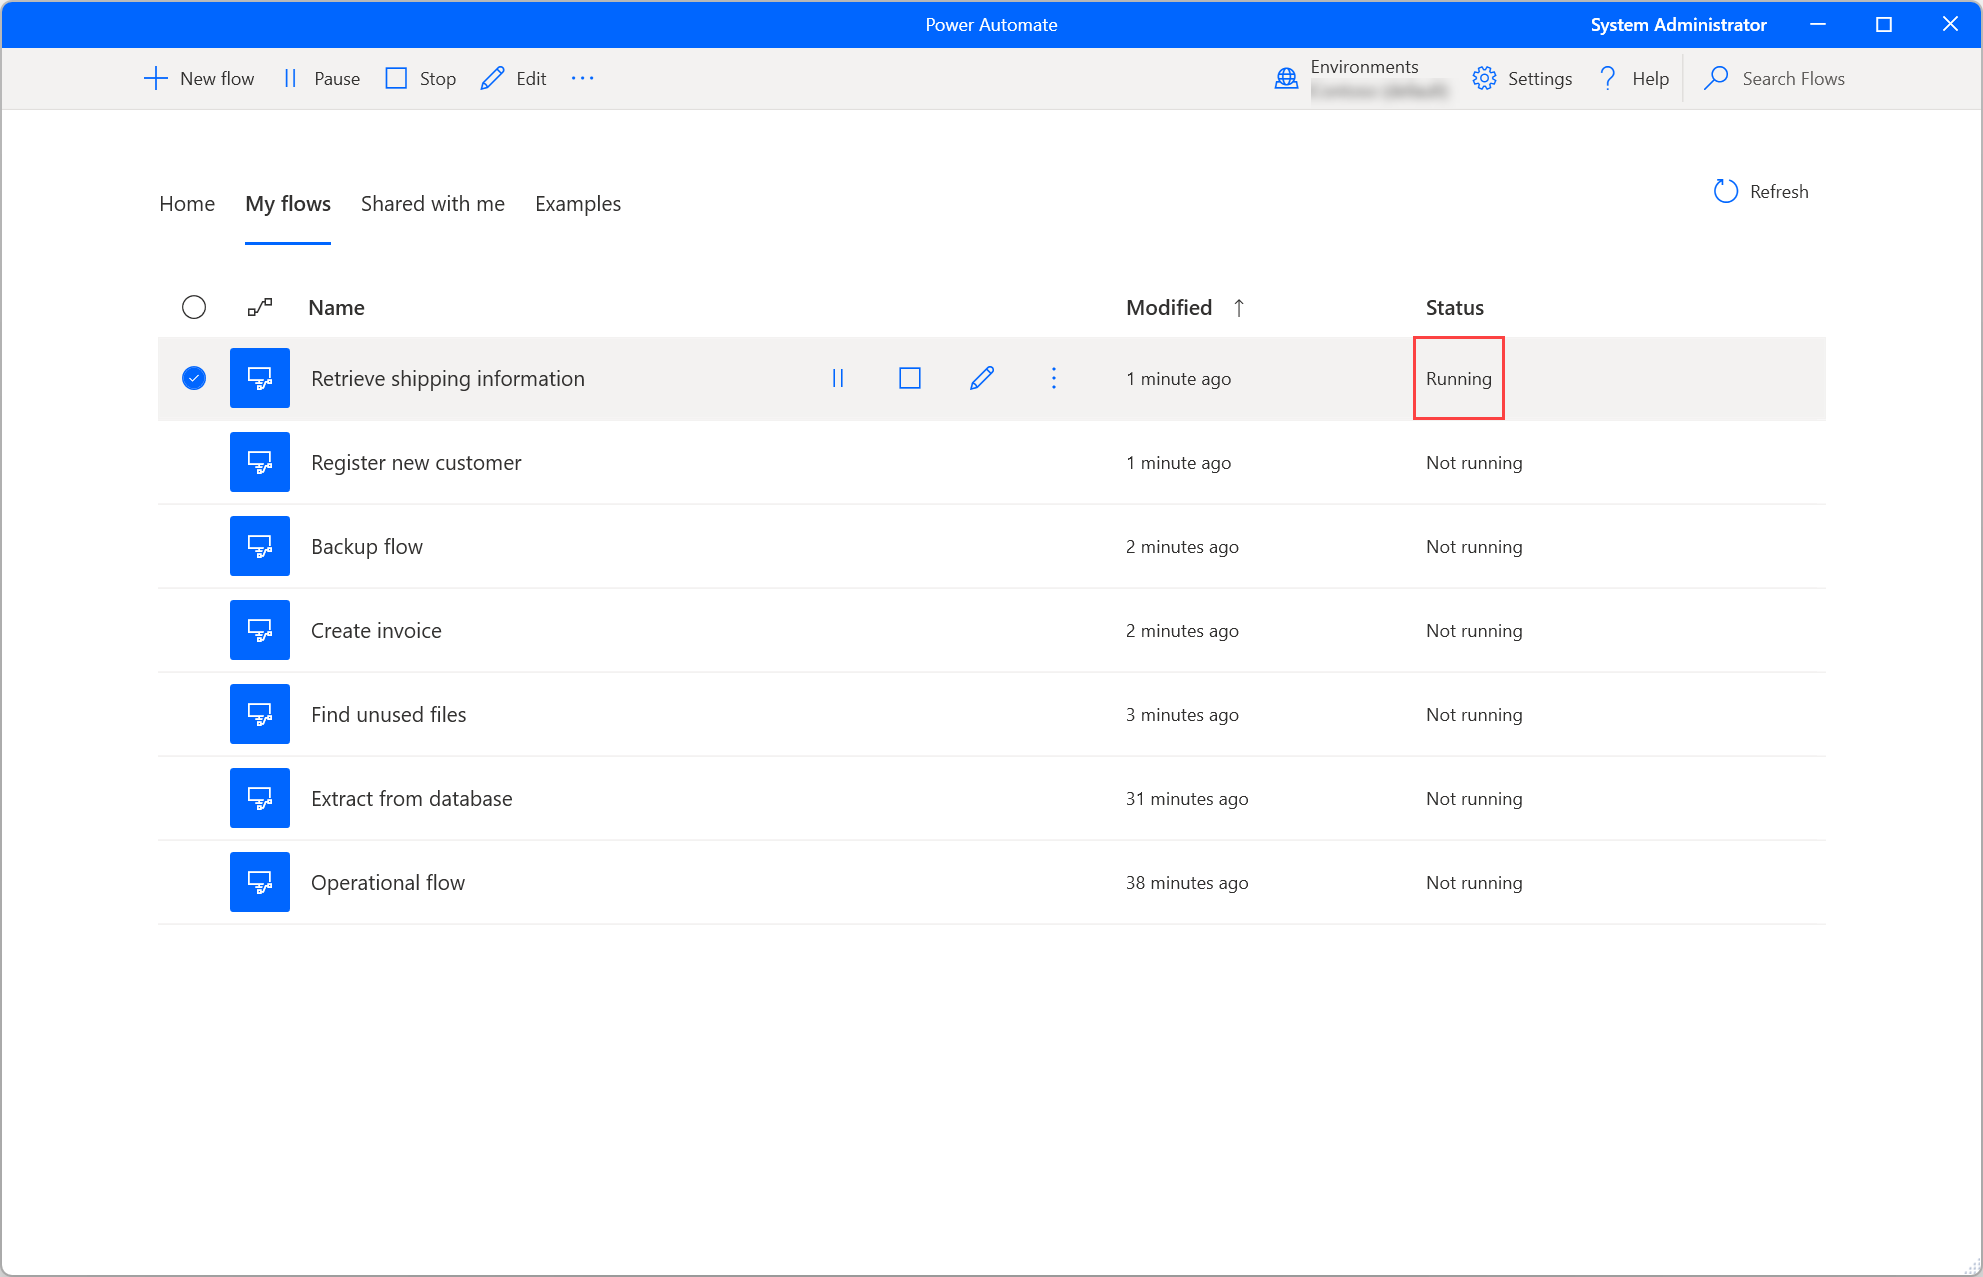Expand the Environments dropdown in header

tap(1359, 79)
